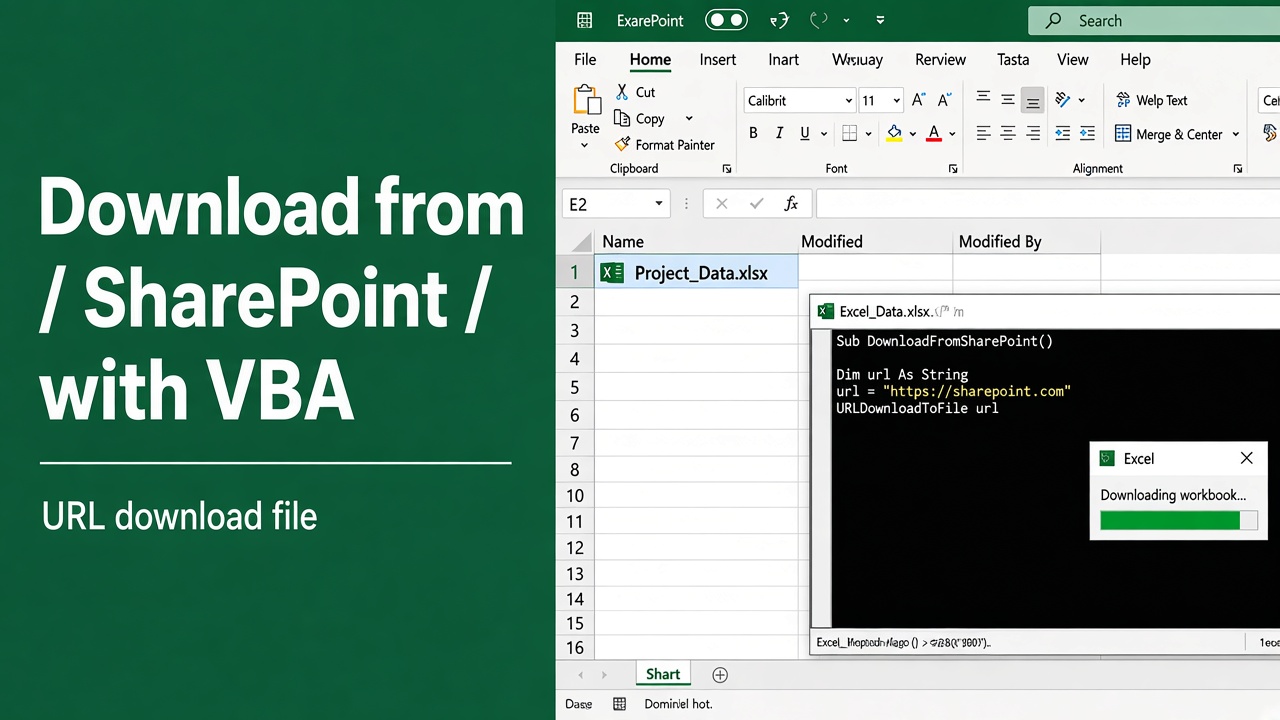
Task: Click the Welp Text wrap button
Action: click(x=1151, y=100)
